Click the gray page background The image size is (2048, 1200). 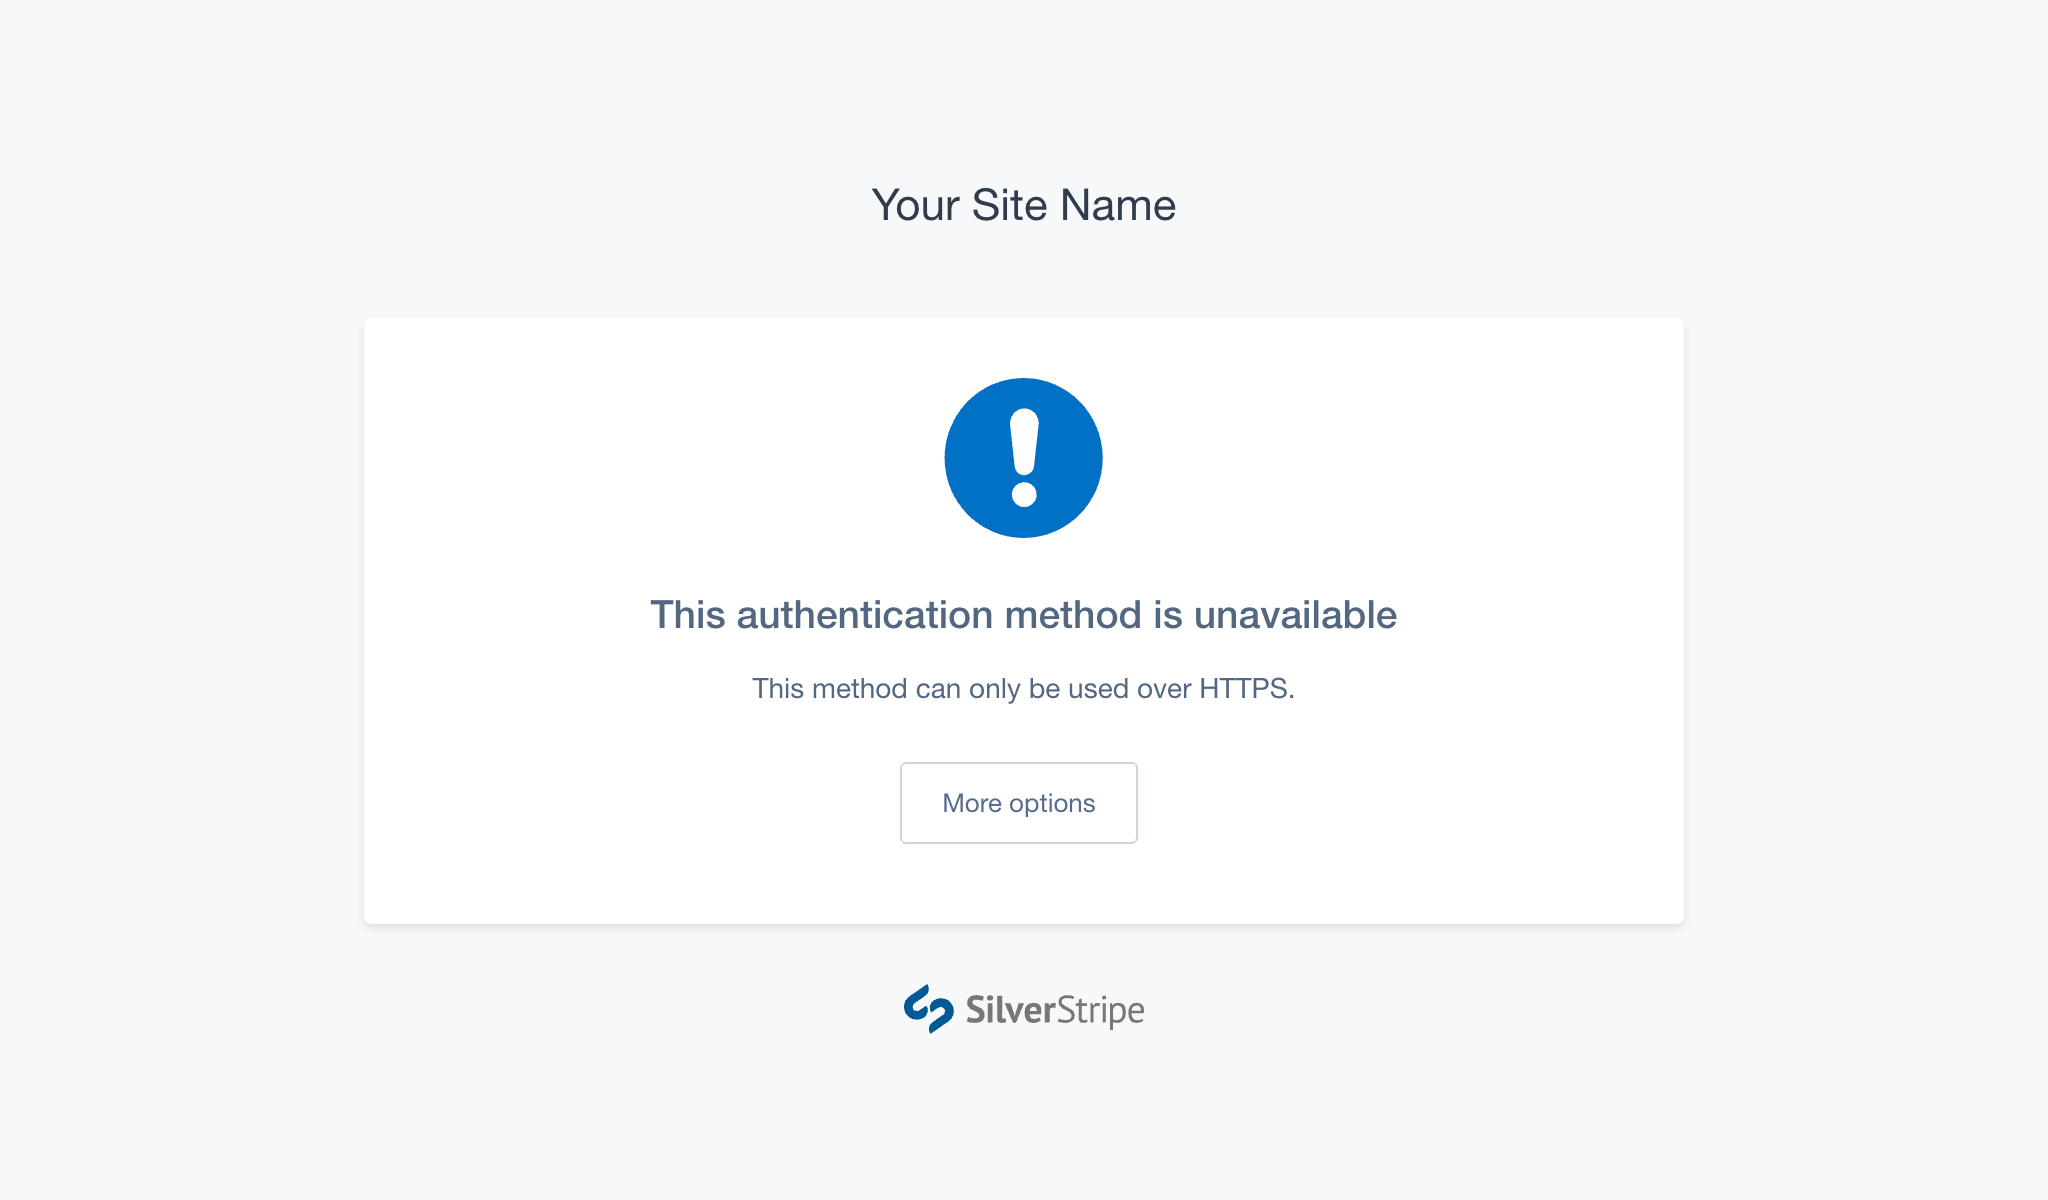click(x=180, y=600)
